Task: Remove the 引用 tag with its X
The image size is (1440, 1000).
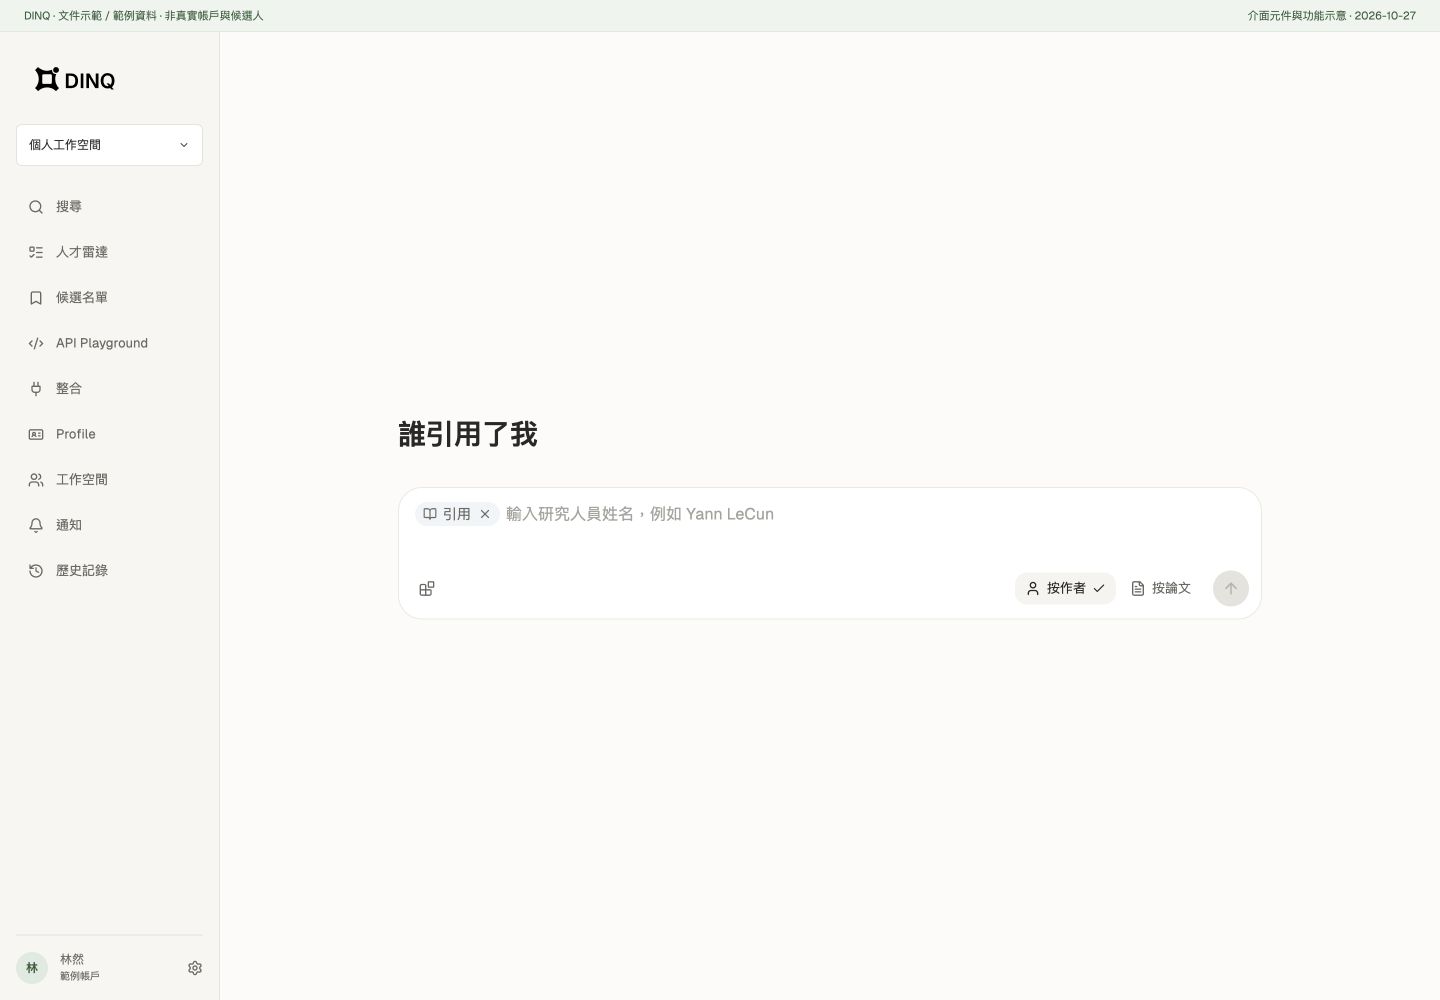Action: click(485, 514)
